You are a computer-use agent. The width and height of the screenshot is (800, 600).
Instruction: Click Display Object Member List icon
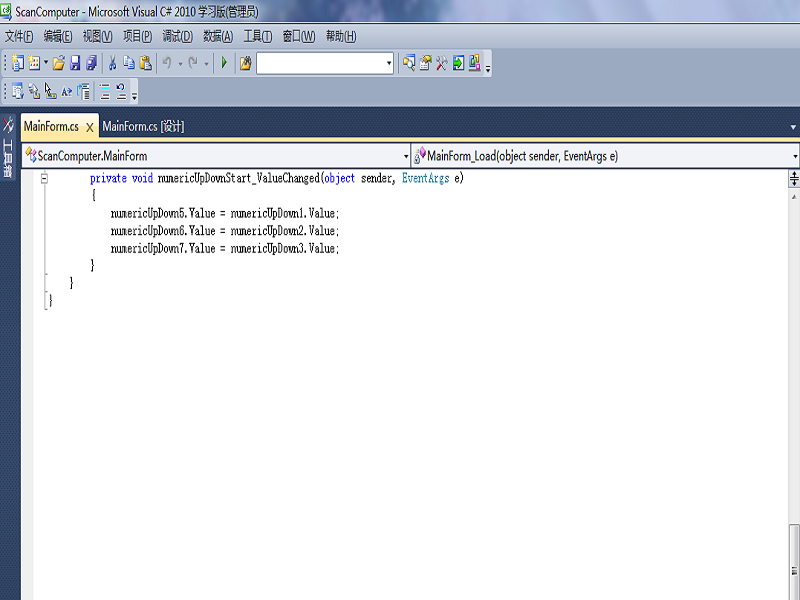18,92
